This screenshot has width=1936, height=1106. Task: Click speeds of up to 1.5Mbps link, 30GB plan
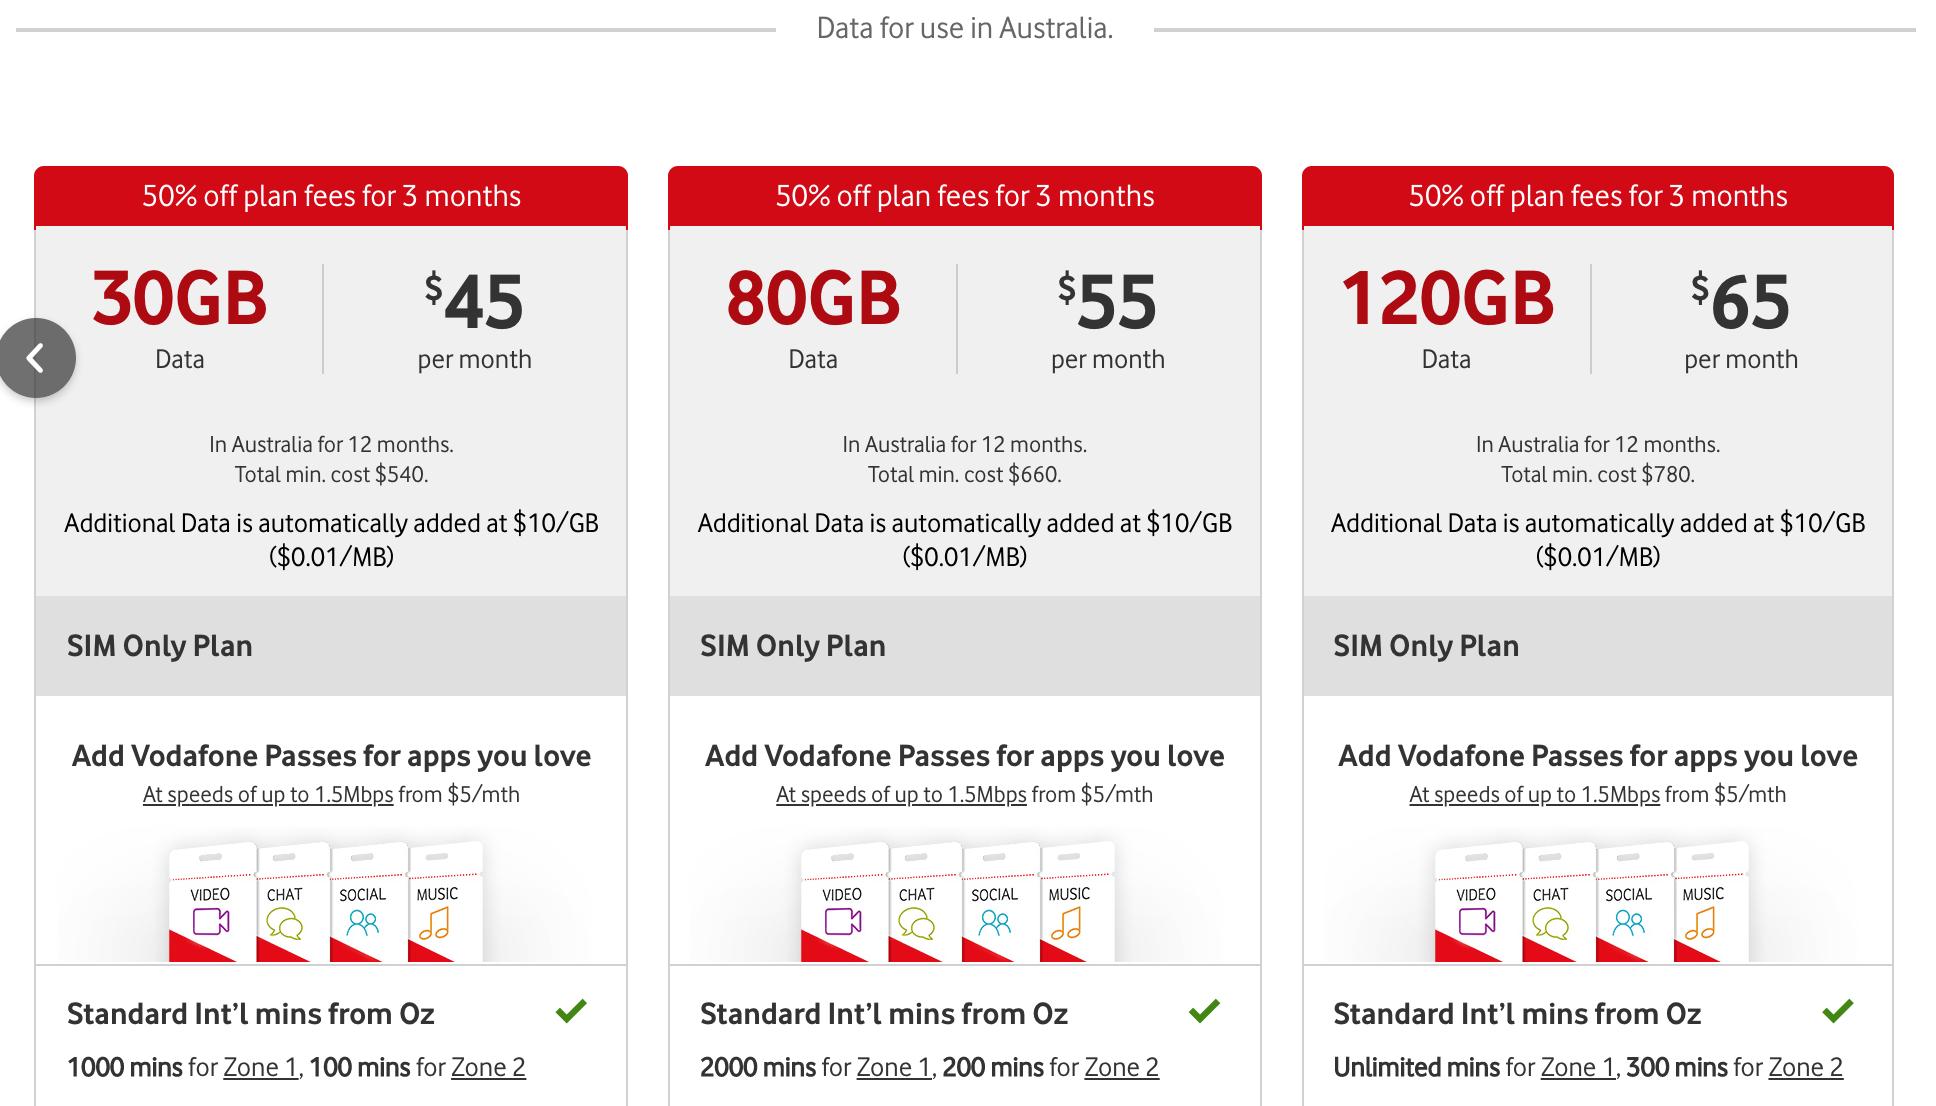coord(268,795)
